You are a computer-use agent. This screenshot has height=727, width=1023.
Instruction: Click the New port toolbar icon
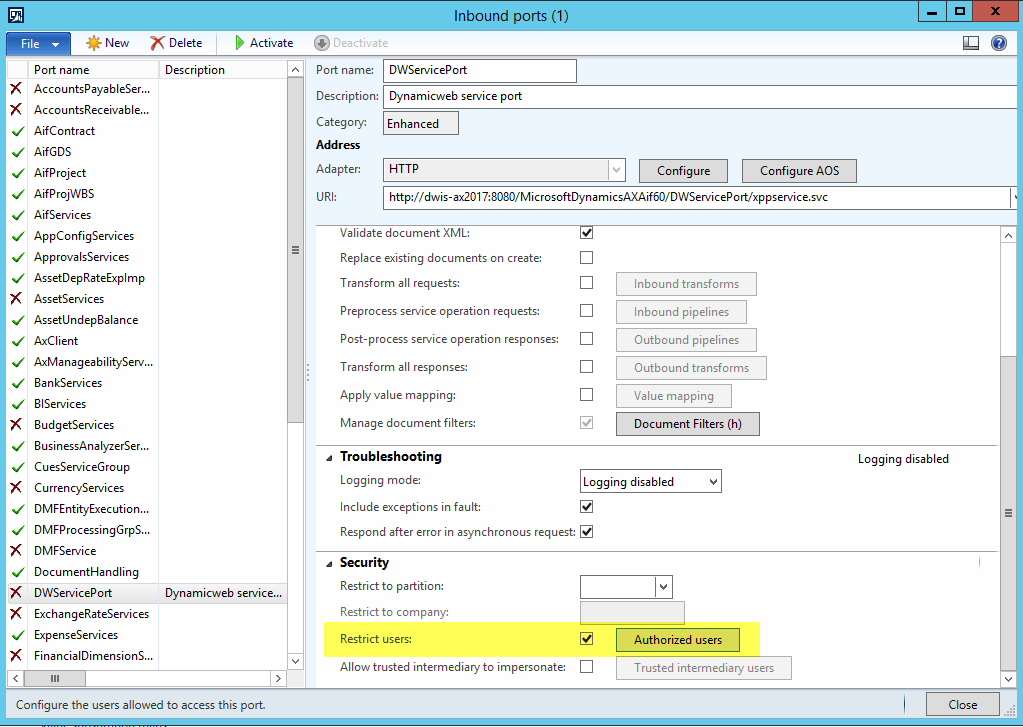coord(94,43)
